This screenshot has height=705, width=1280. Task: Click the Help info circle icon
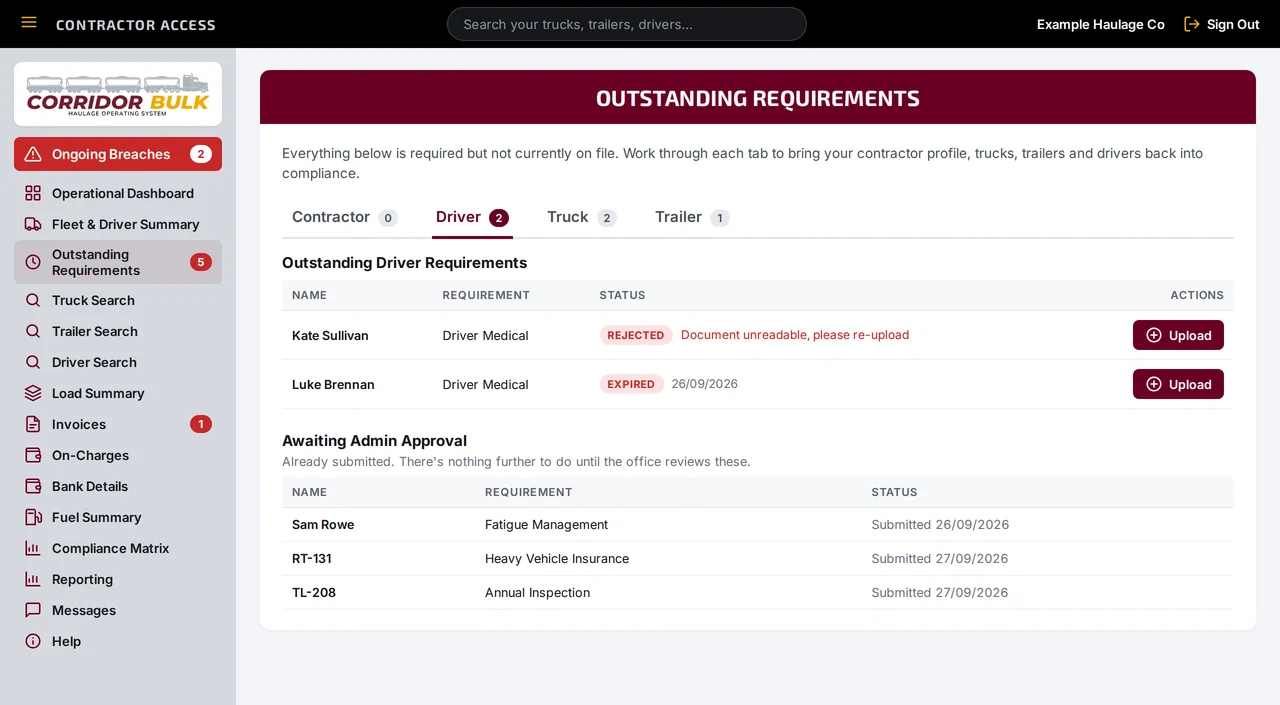(x=33, y=641)
